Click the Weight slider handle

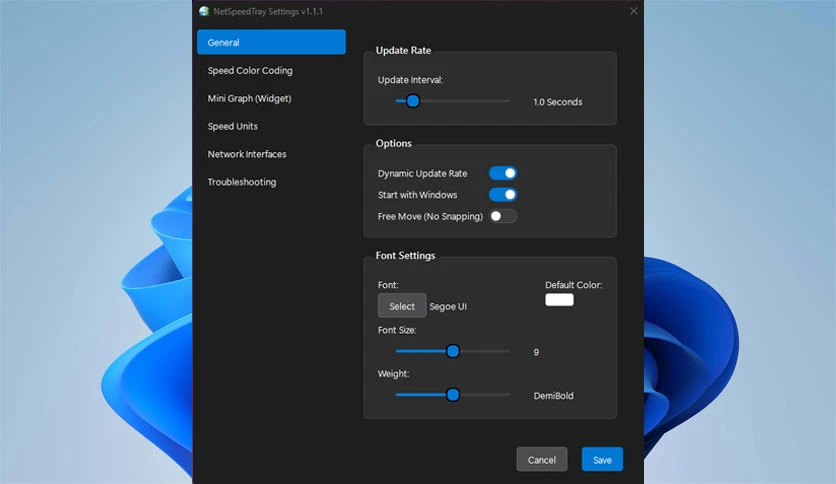point(453,395)
